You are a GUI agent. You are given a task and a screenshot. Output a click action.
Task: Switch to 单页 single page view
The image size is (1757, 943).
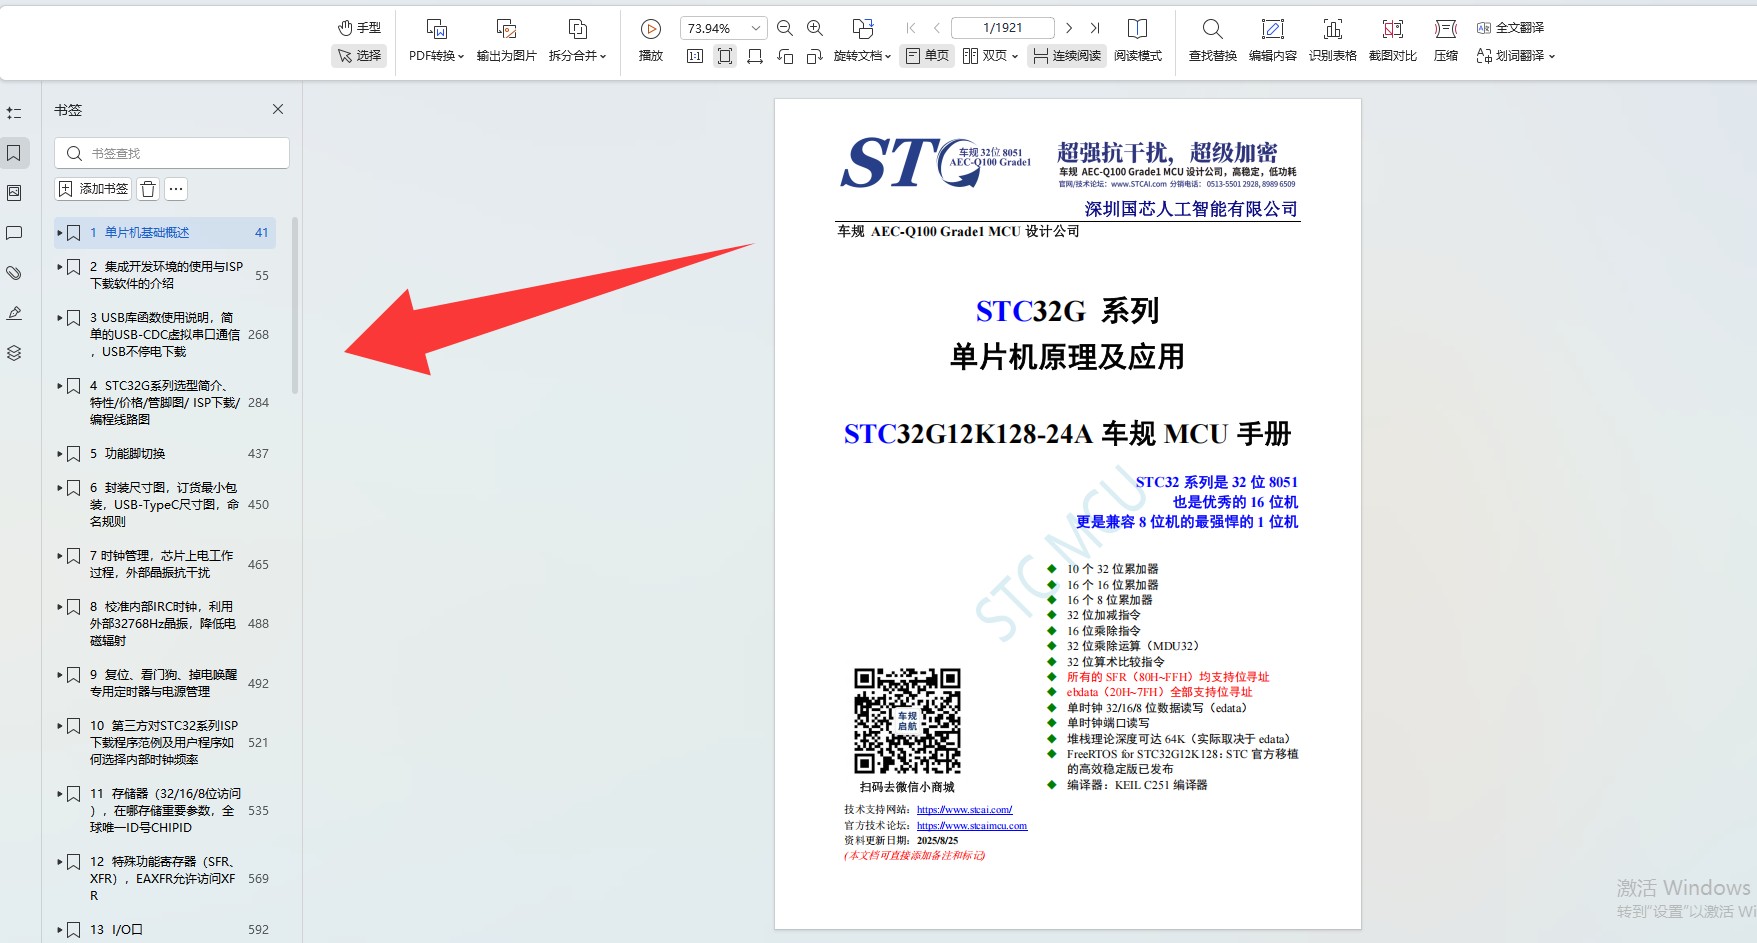click(x=926, y=56)
